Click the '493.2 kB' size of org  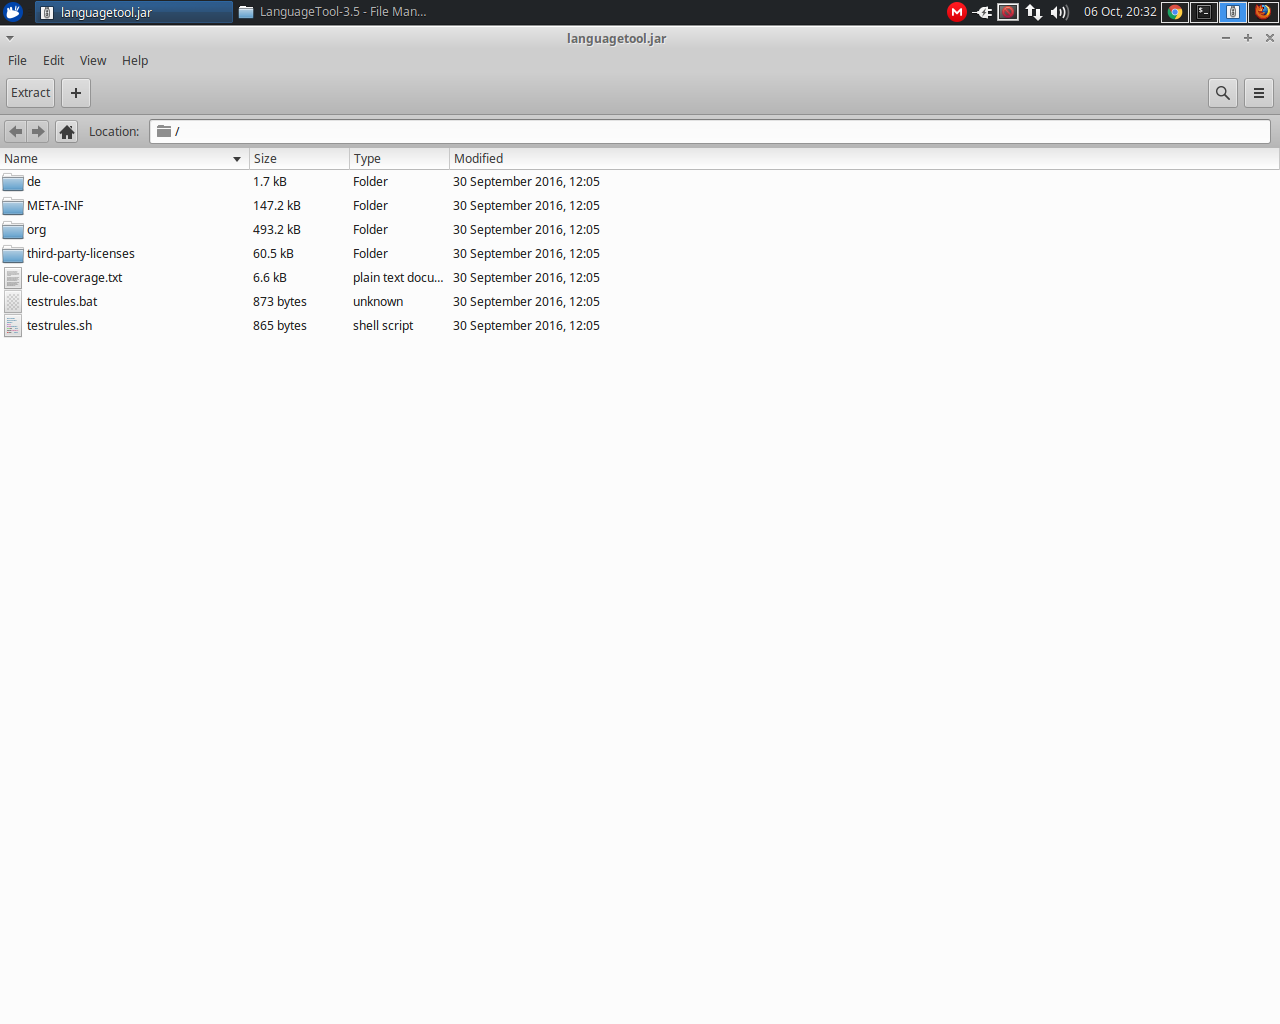(277, 230)
